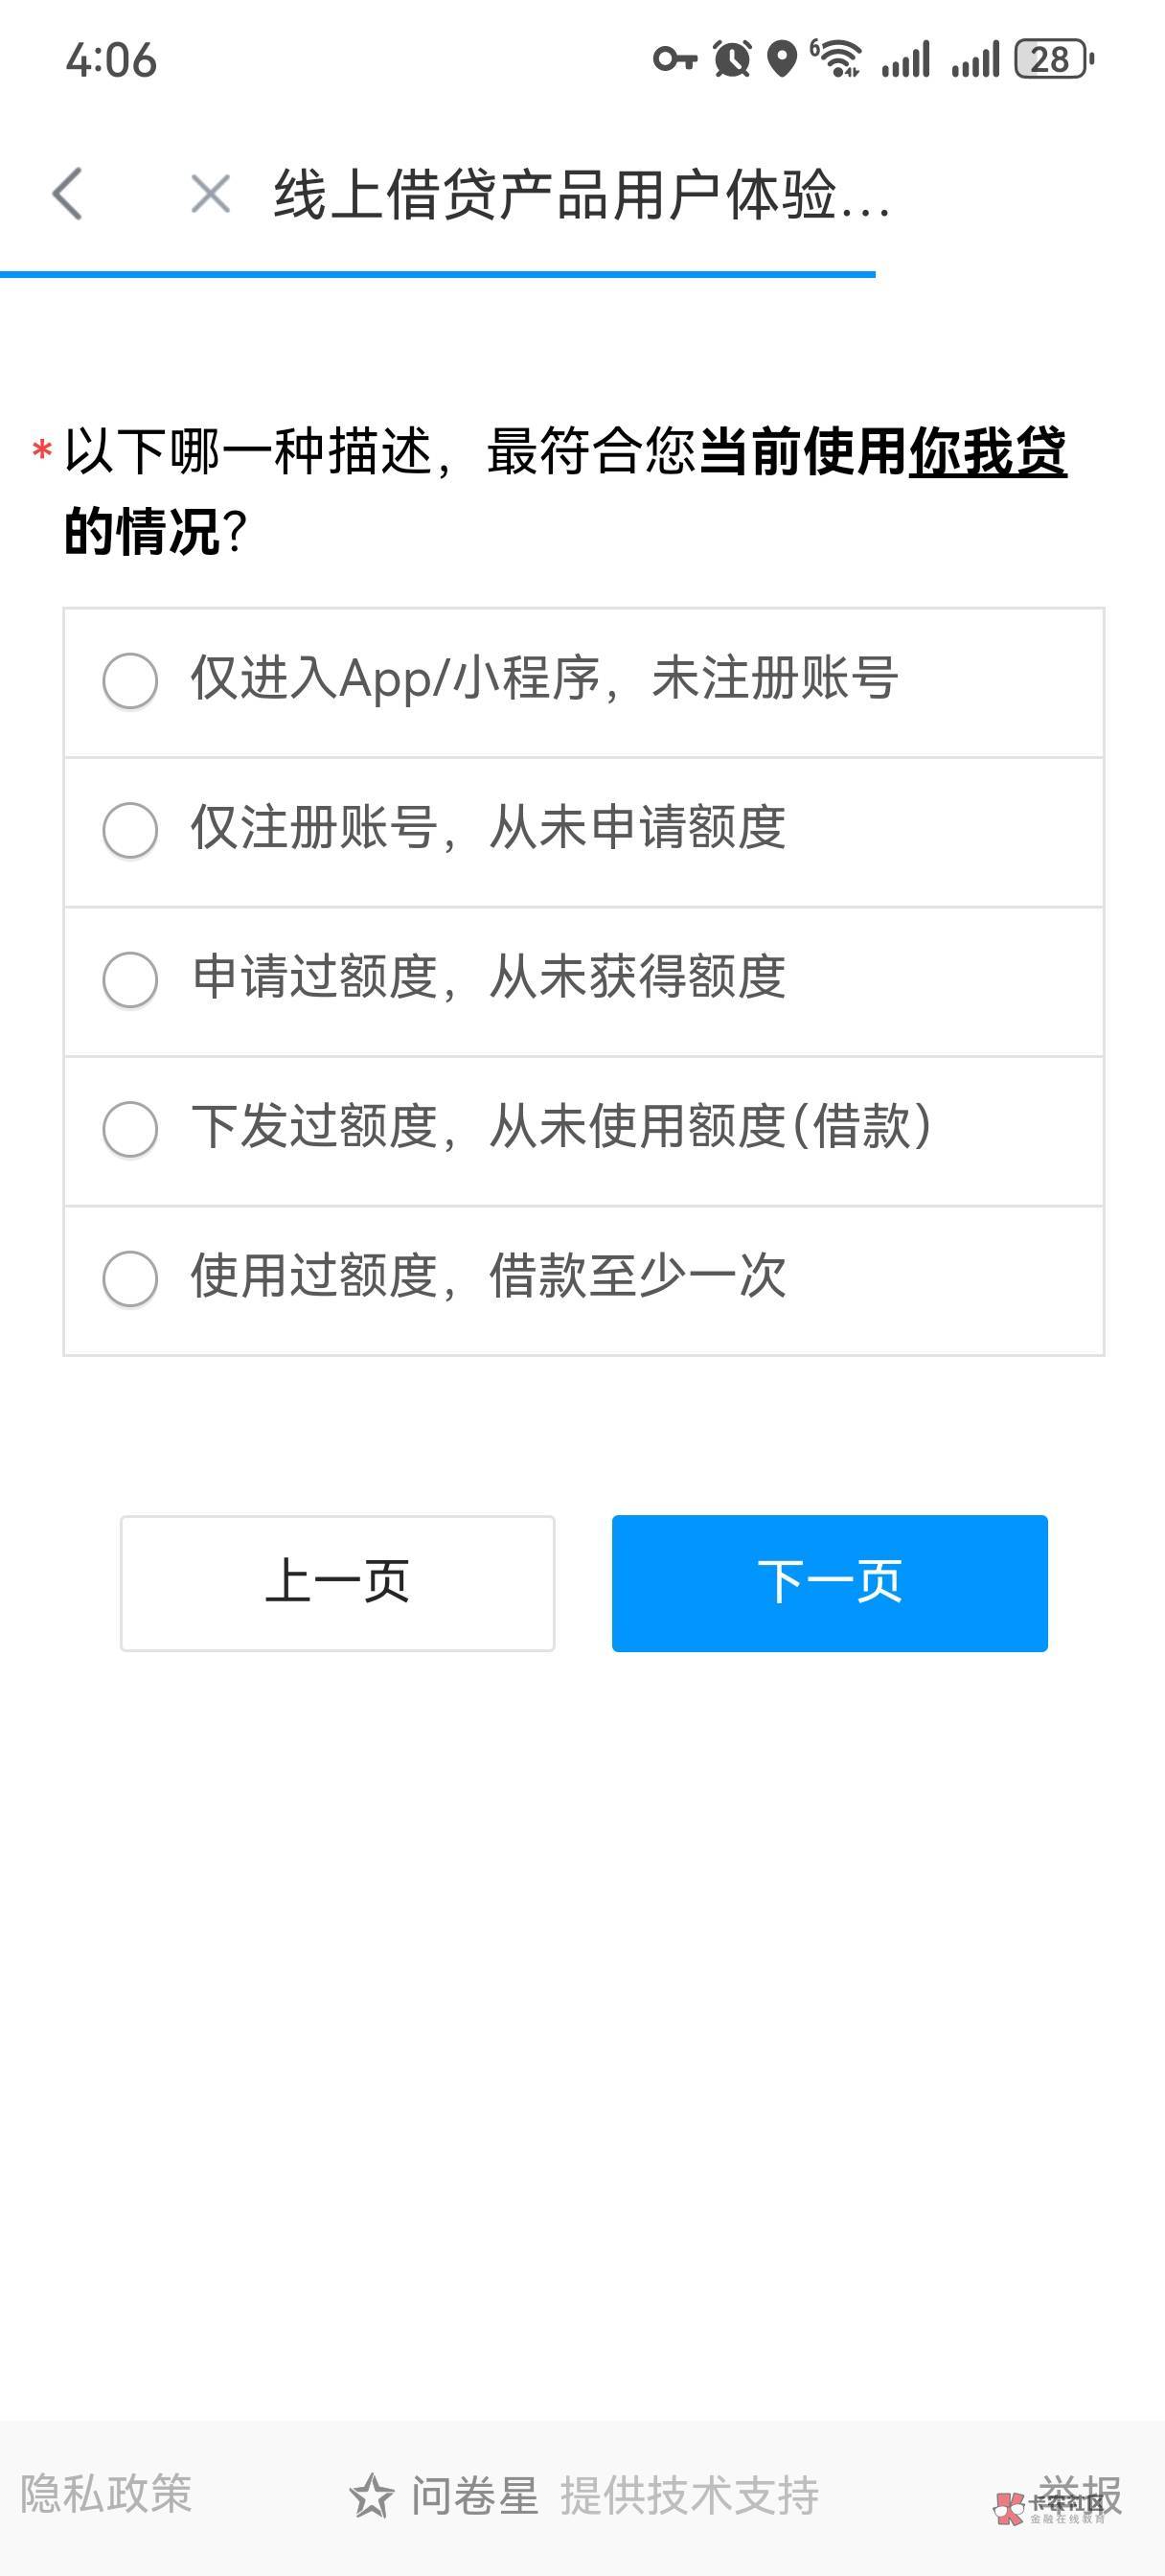Tap the star icon beside 问卷星
1165x2576 pixels.
(x=371, y=2495)
